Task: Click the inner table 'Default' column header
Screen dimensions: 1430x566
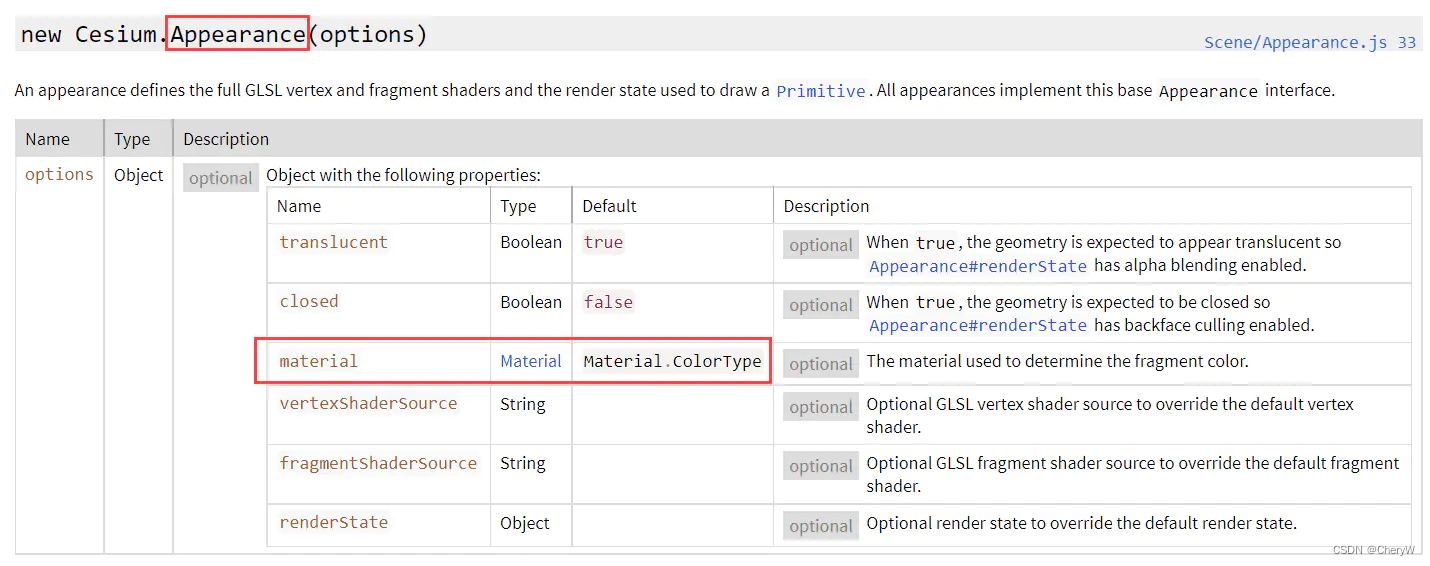Action: (609, 206)
